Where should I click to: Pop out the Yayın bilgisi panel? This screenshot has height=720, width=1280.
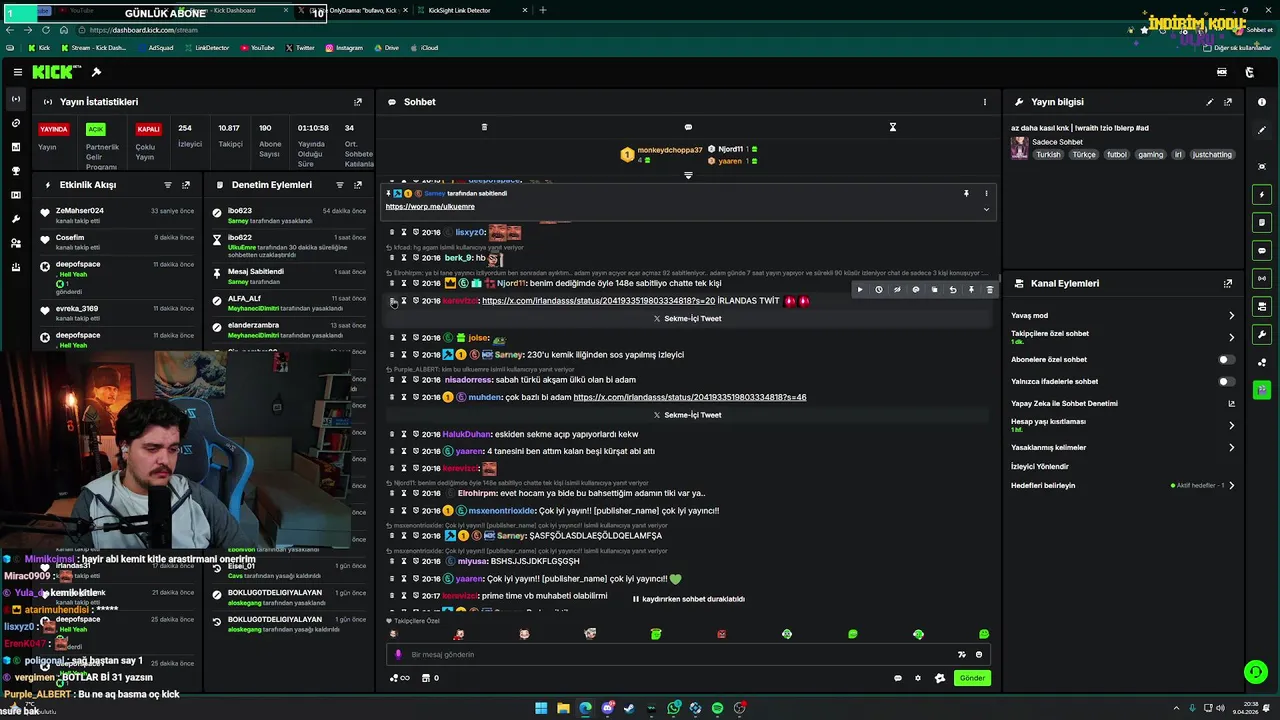(x=1228, y=102)
